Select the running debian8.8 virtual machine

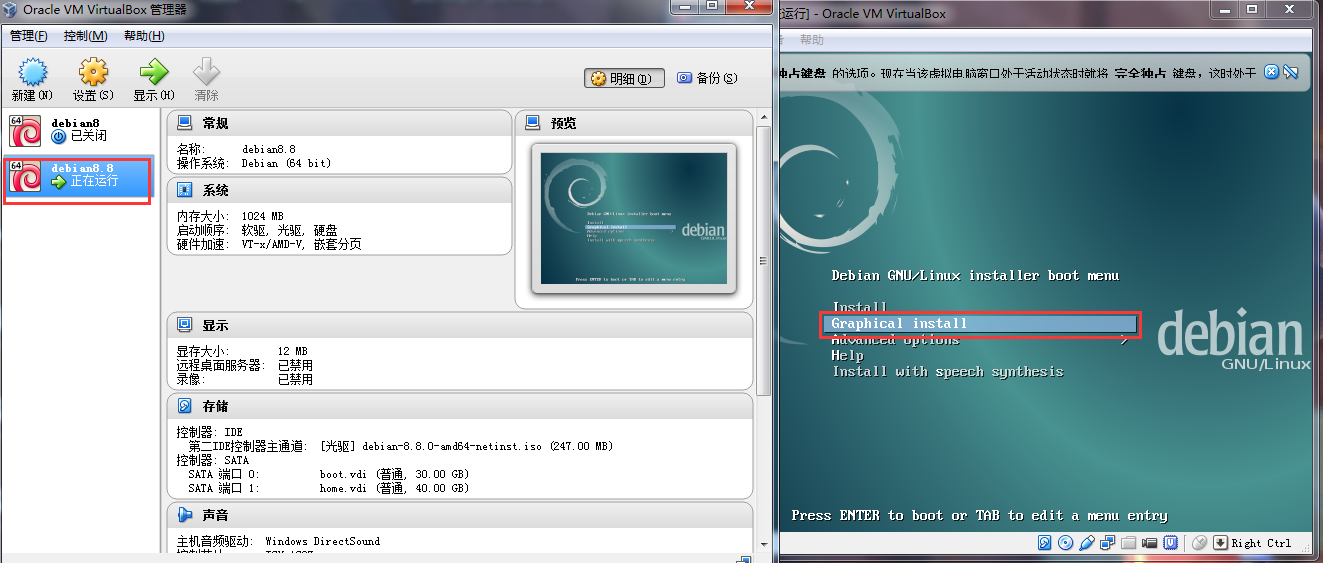pos(78,175)
